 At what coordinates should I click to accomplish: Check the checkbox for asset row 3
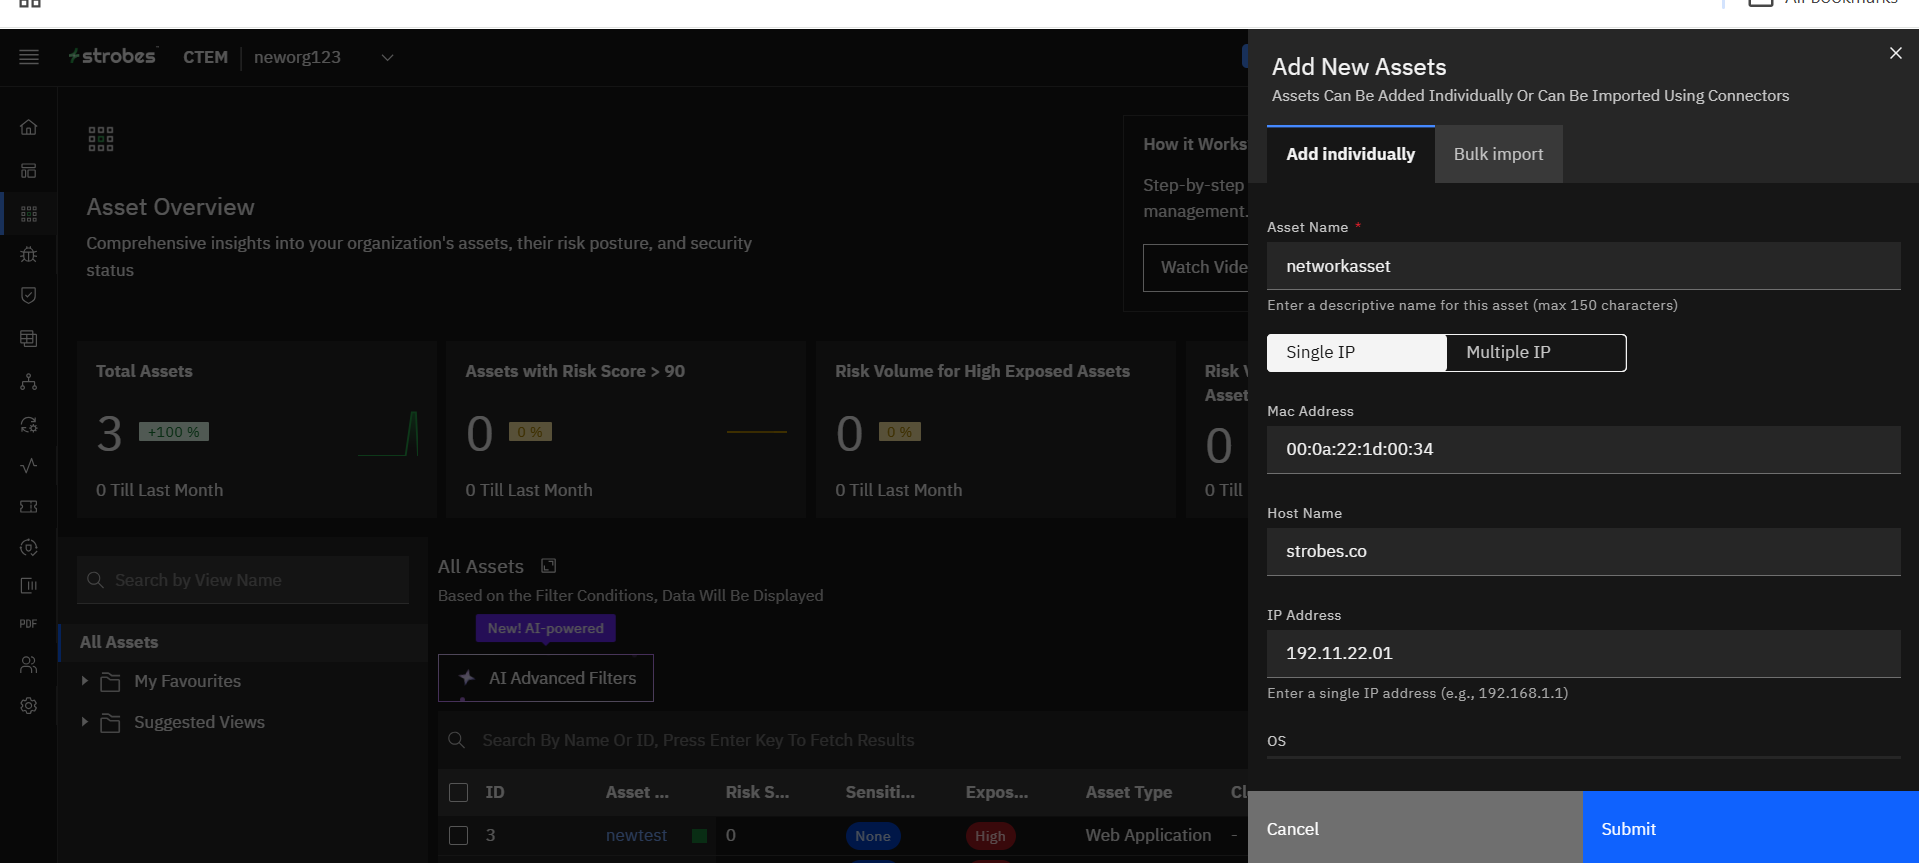coord(459,835)
